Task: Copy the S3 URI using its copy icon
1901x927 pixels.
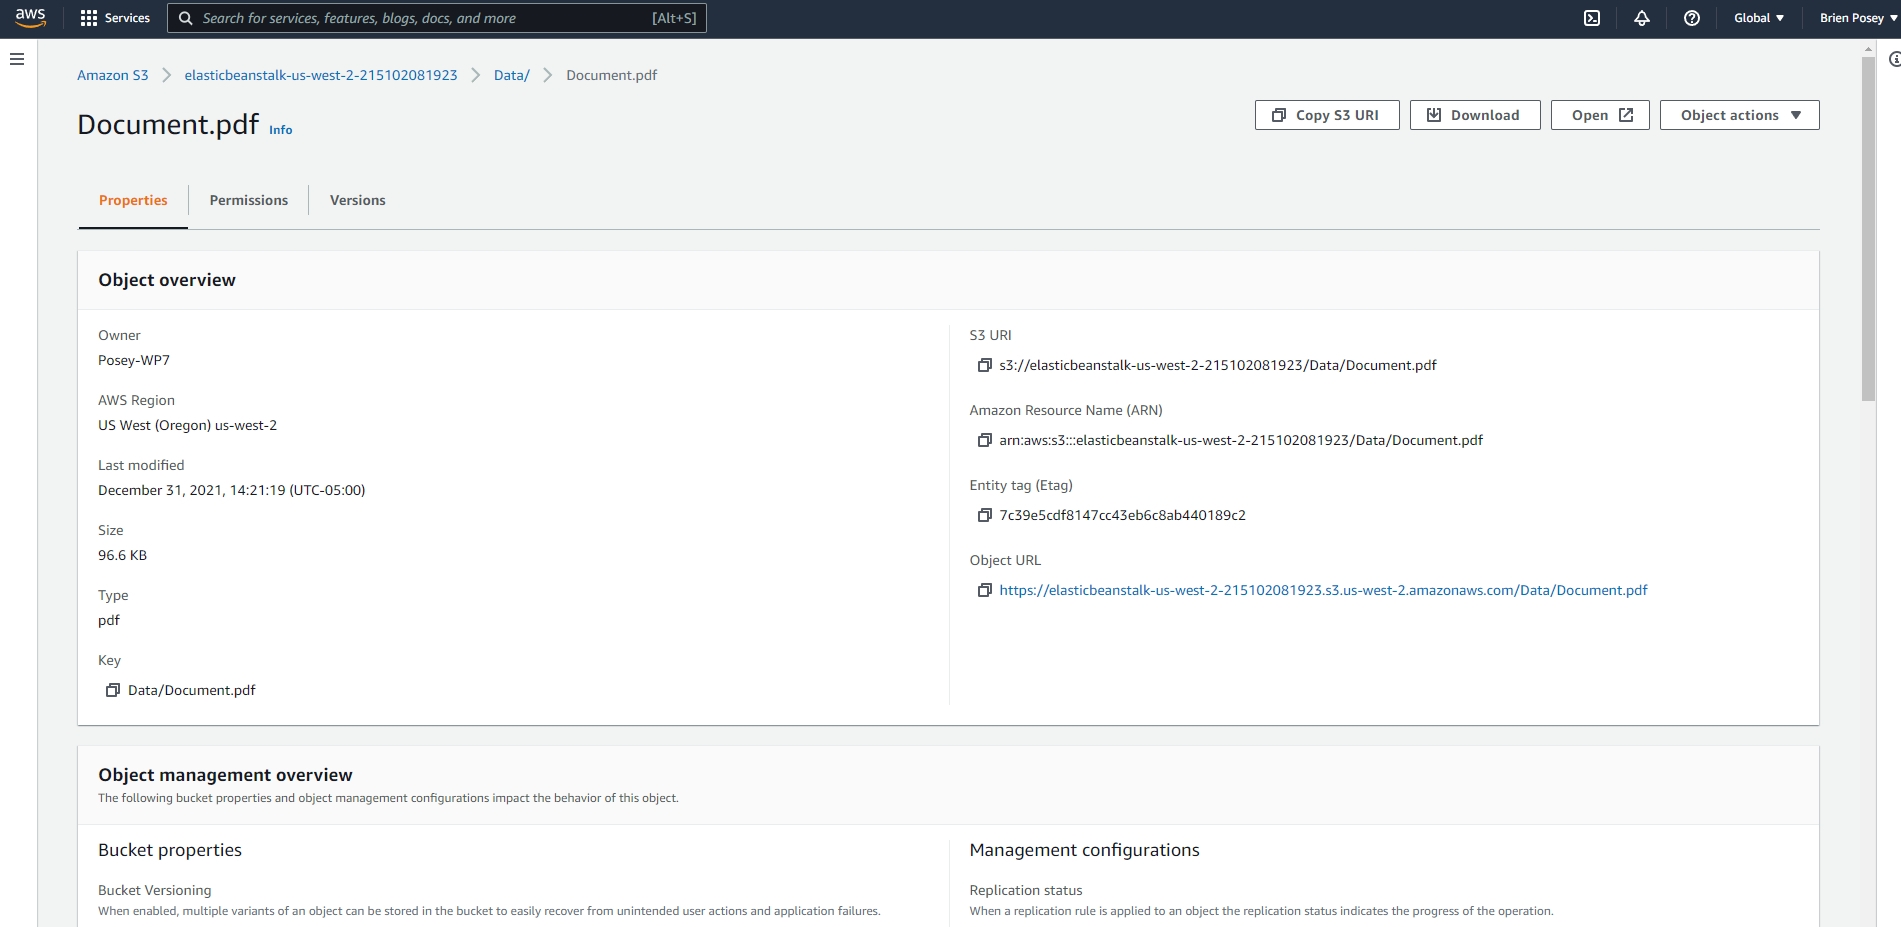Action: click(x=985, y=365)
